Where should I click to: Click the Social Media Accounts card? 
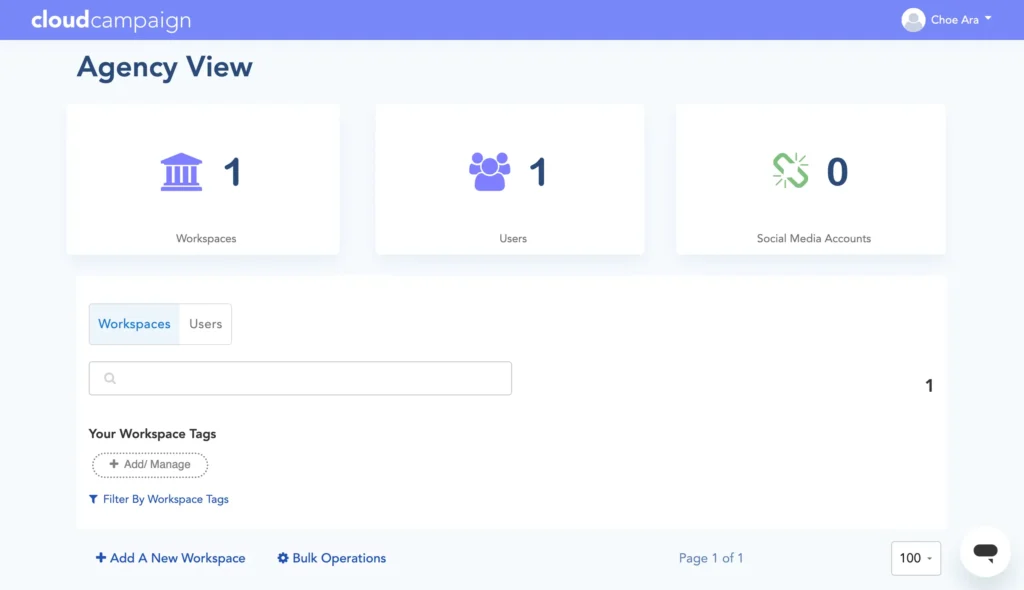(811, 180)
